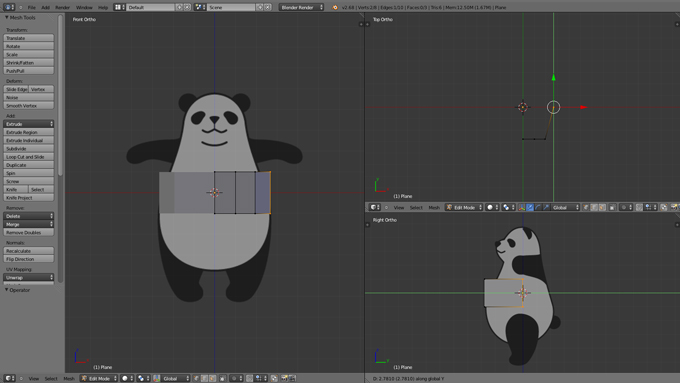Click the Translate button

tap(29, 38)
